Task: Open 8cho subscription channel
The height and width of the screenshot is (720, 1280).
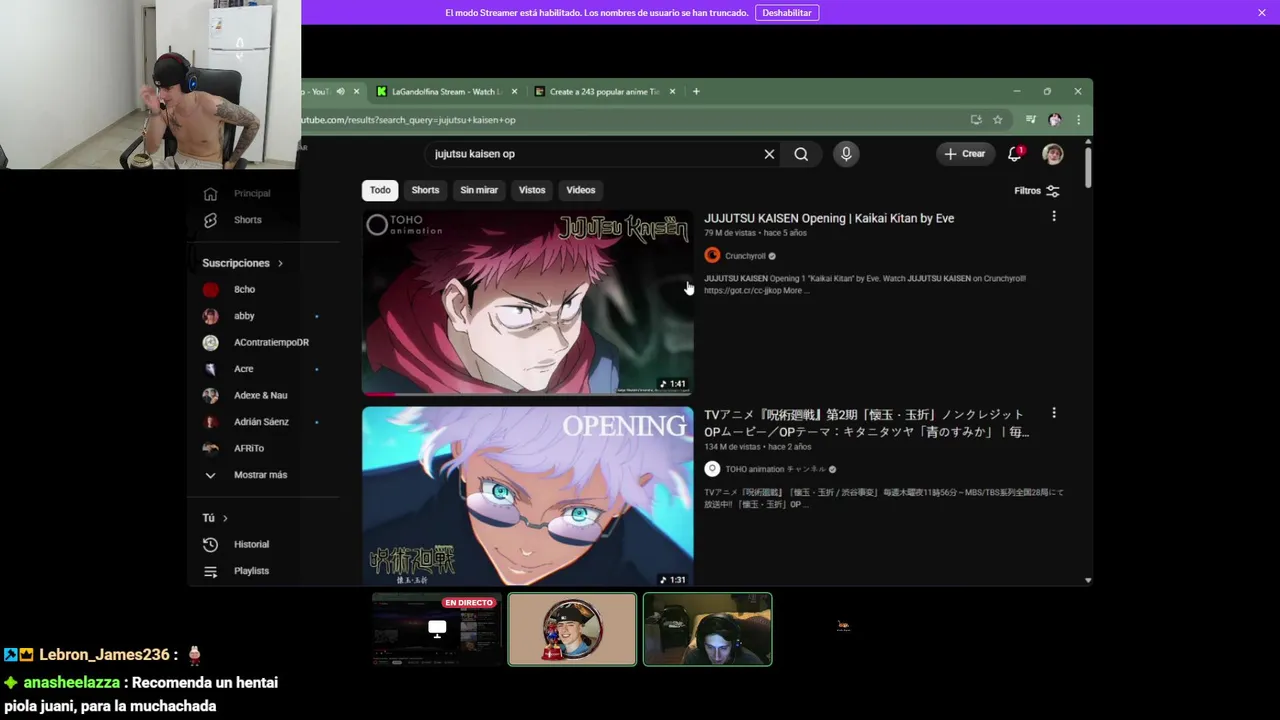Action: click(245, 290)
